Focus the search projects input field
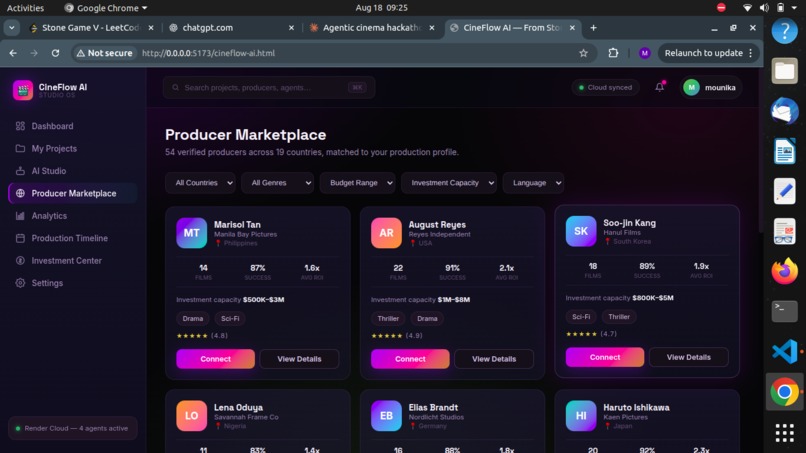The width and height of the screenshot is (806, 453). click(x=269, y=87)
